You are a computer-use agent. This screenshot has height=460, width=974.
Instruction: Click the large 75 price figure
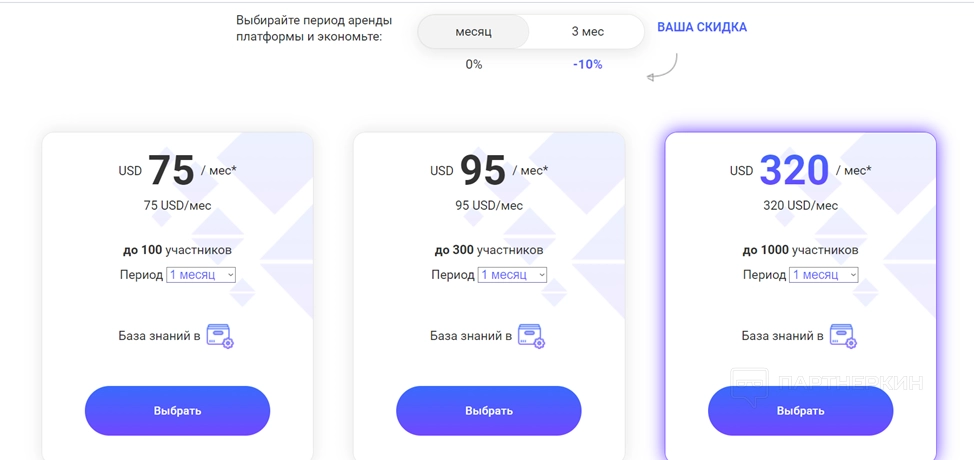pos(171,170)
